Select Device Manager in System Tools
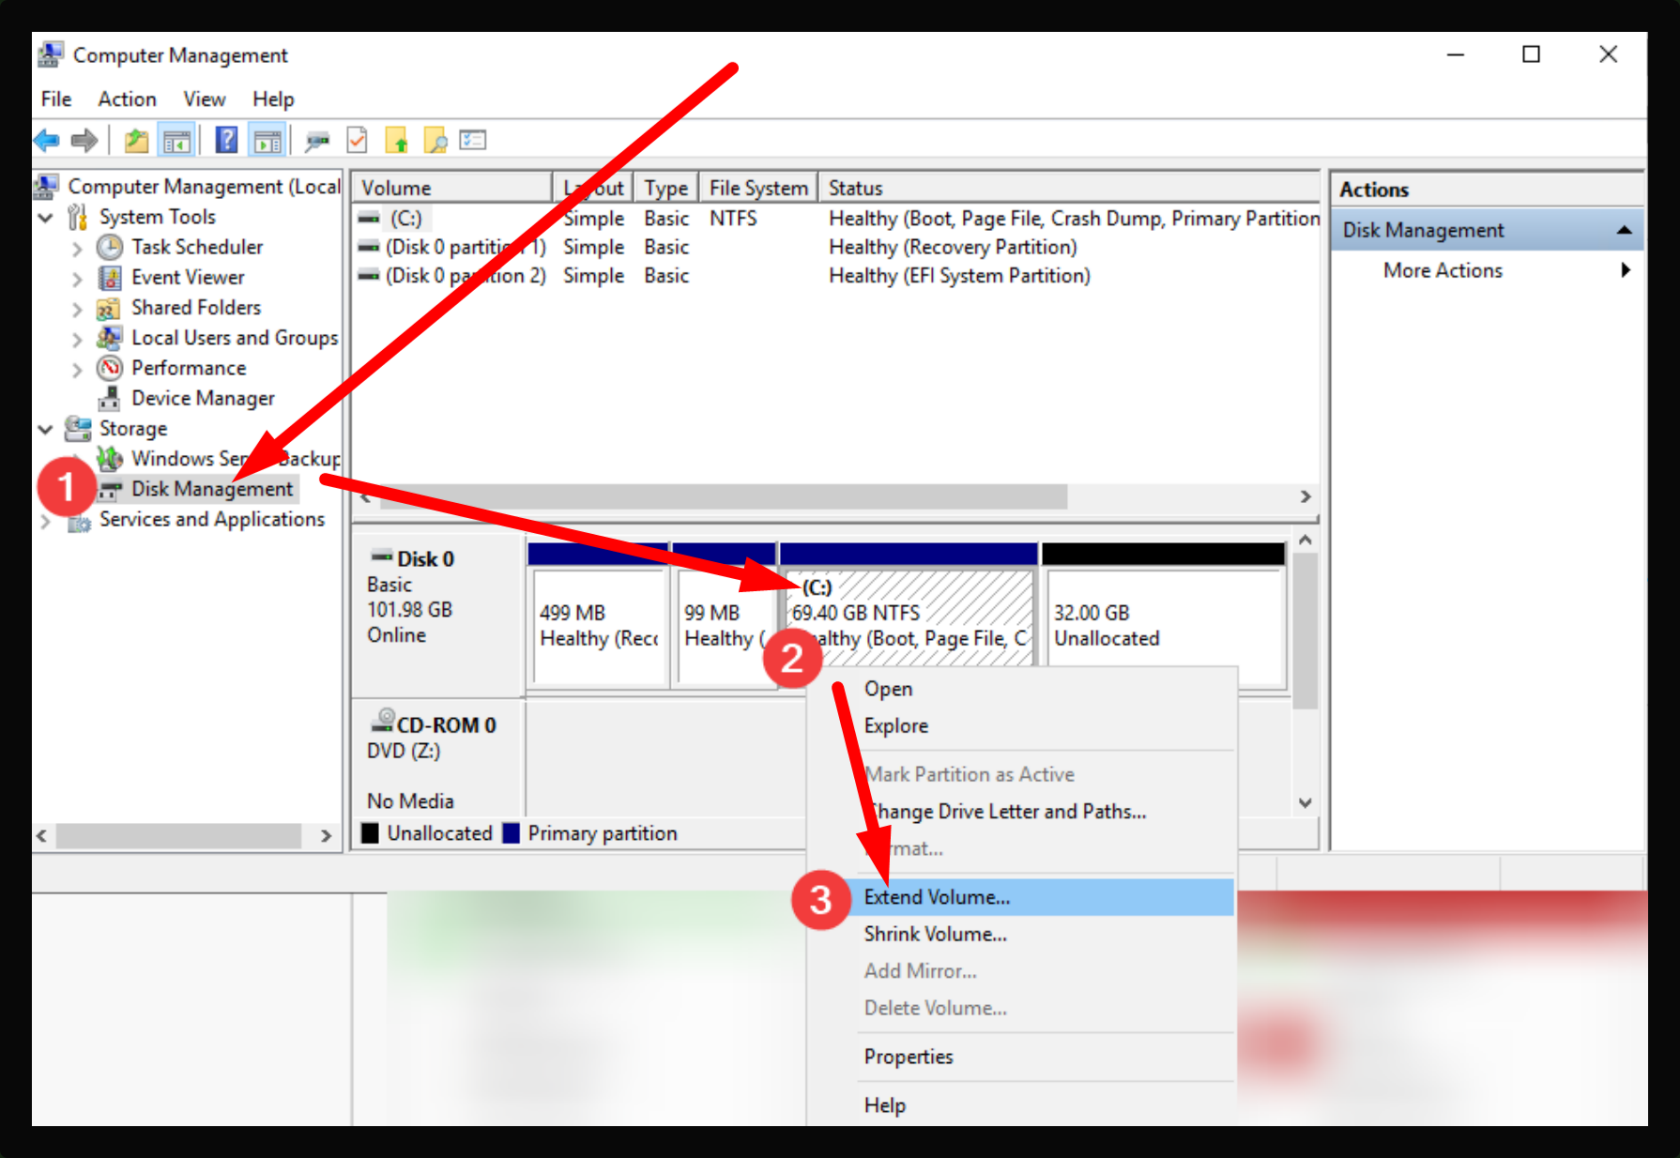This screenshot has width=1680, height=1158. (202, 398)
